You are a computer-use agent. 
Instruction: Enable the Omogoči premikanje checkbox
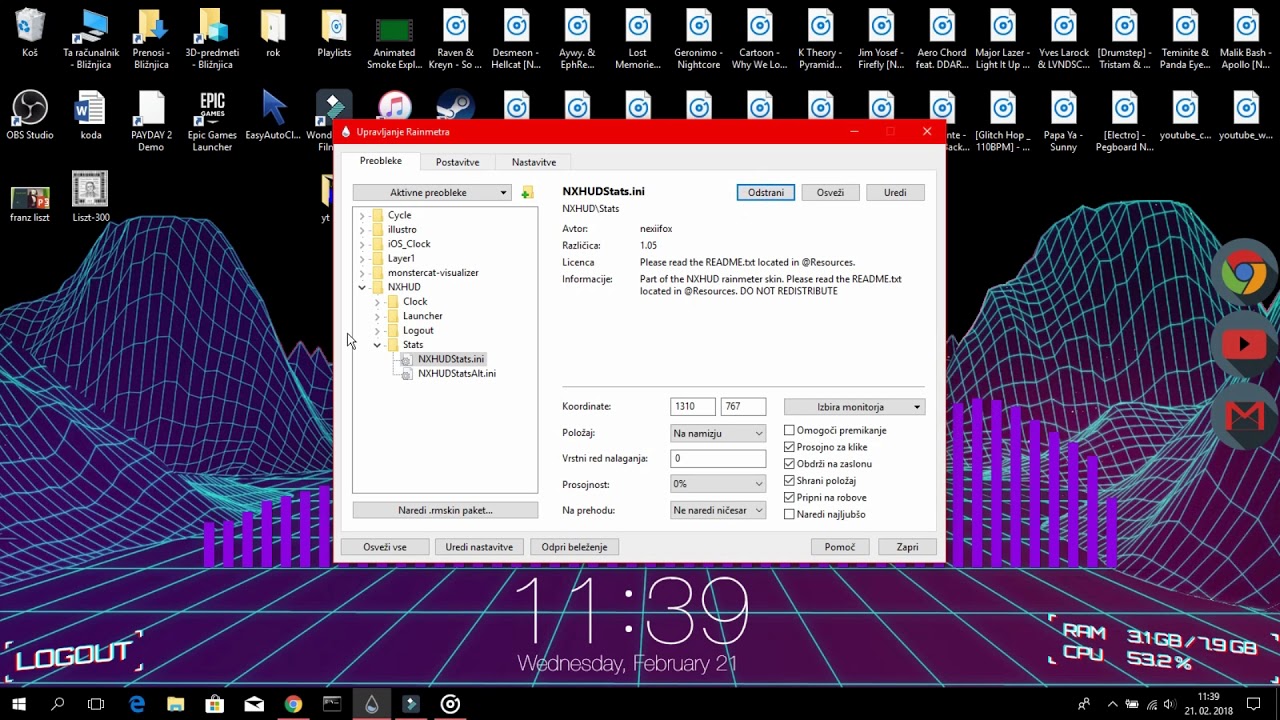[789, 430]
